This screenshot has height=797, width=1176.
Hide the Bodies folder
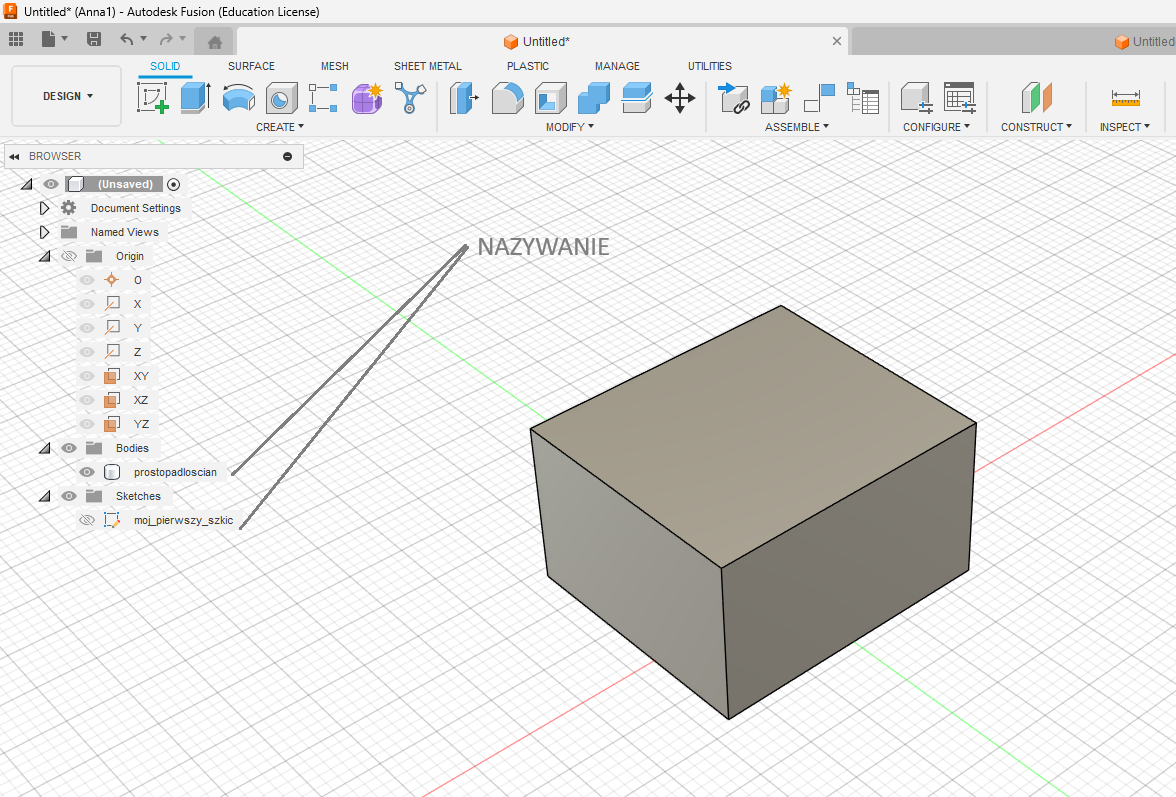(x=69, y=448)
